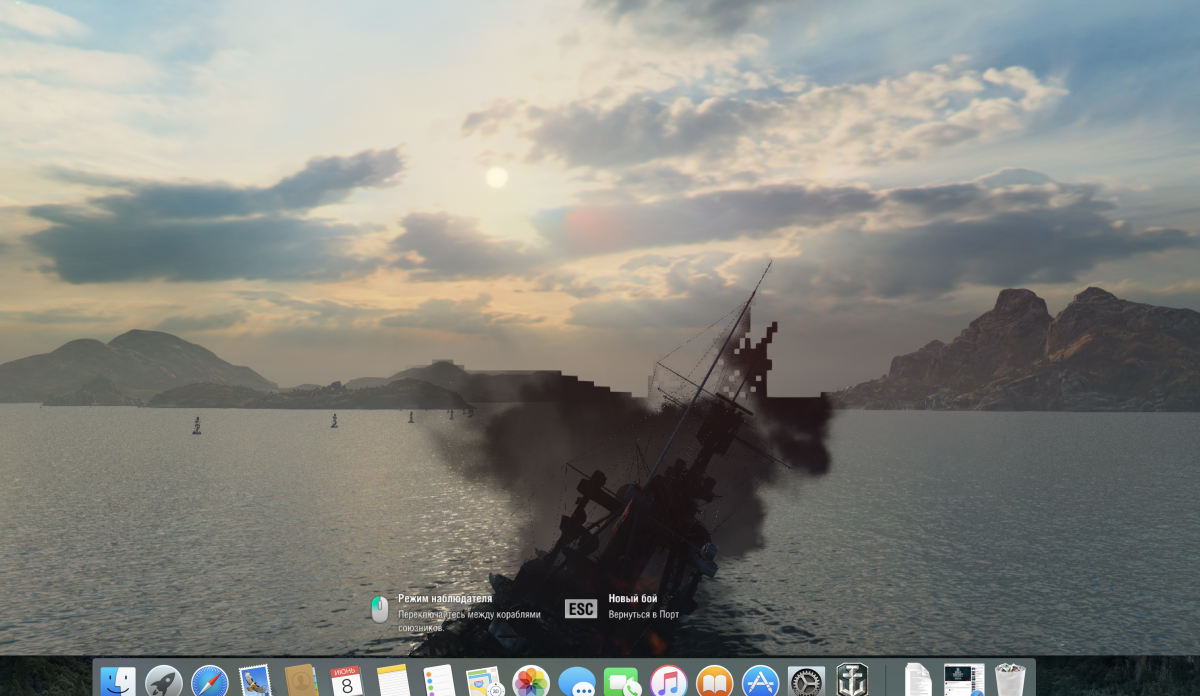Open iTunes music note icon

668,681
